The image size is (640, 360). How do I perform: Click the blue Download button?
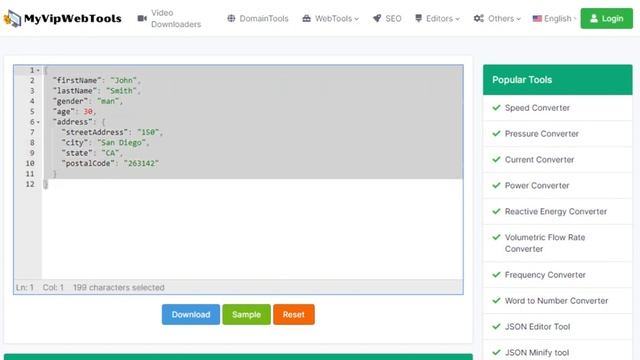pyautogui.click(x=191, y=314)
